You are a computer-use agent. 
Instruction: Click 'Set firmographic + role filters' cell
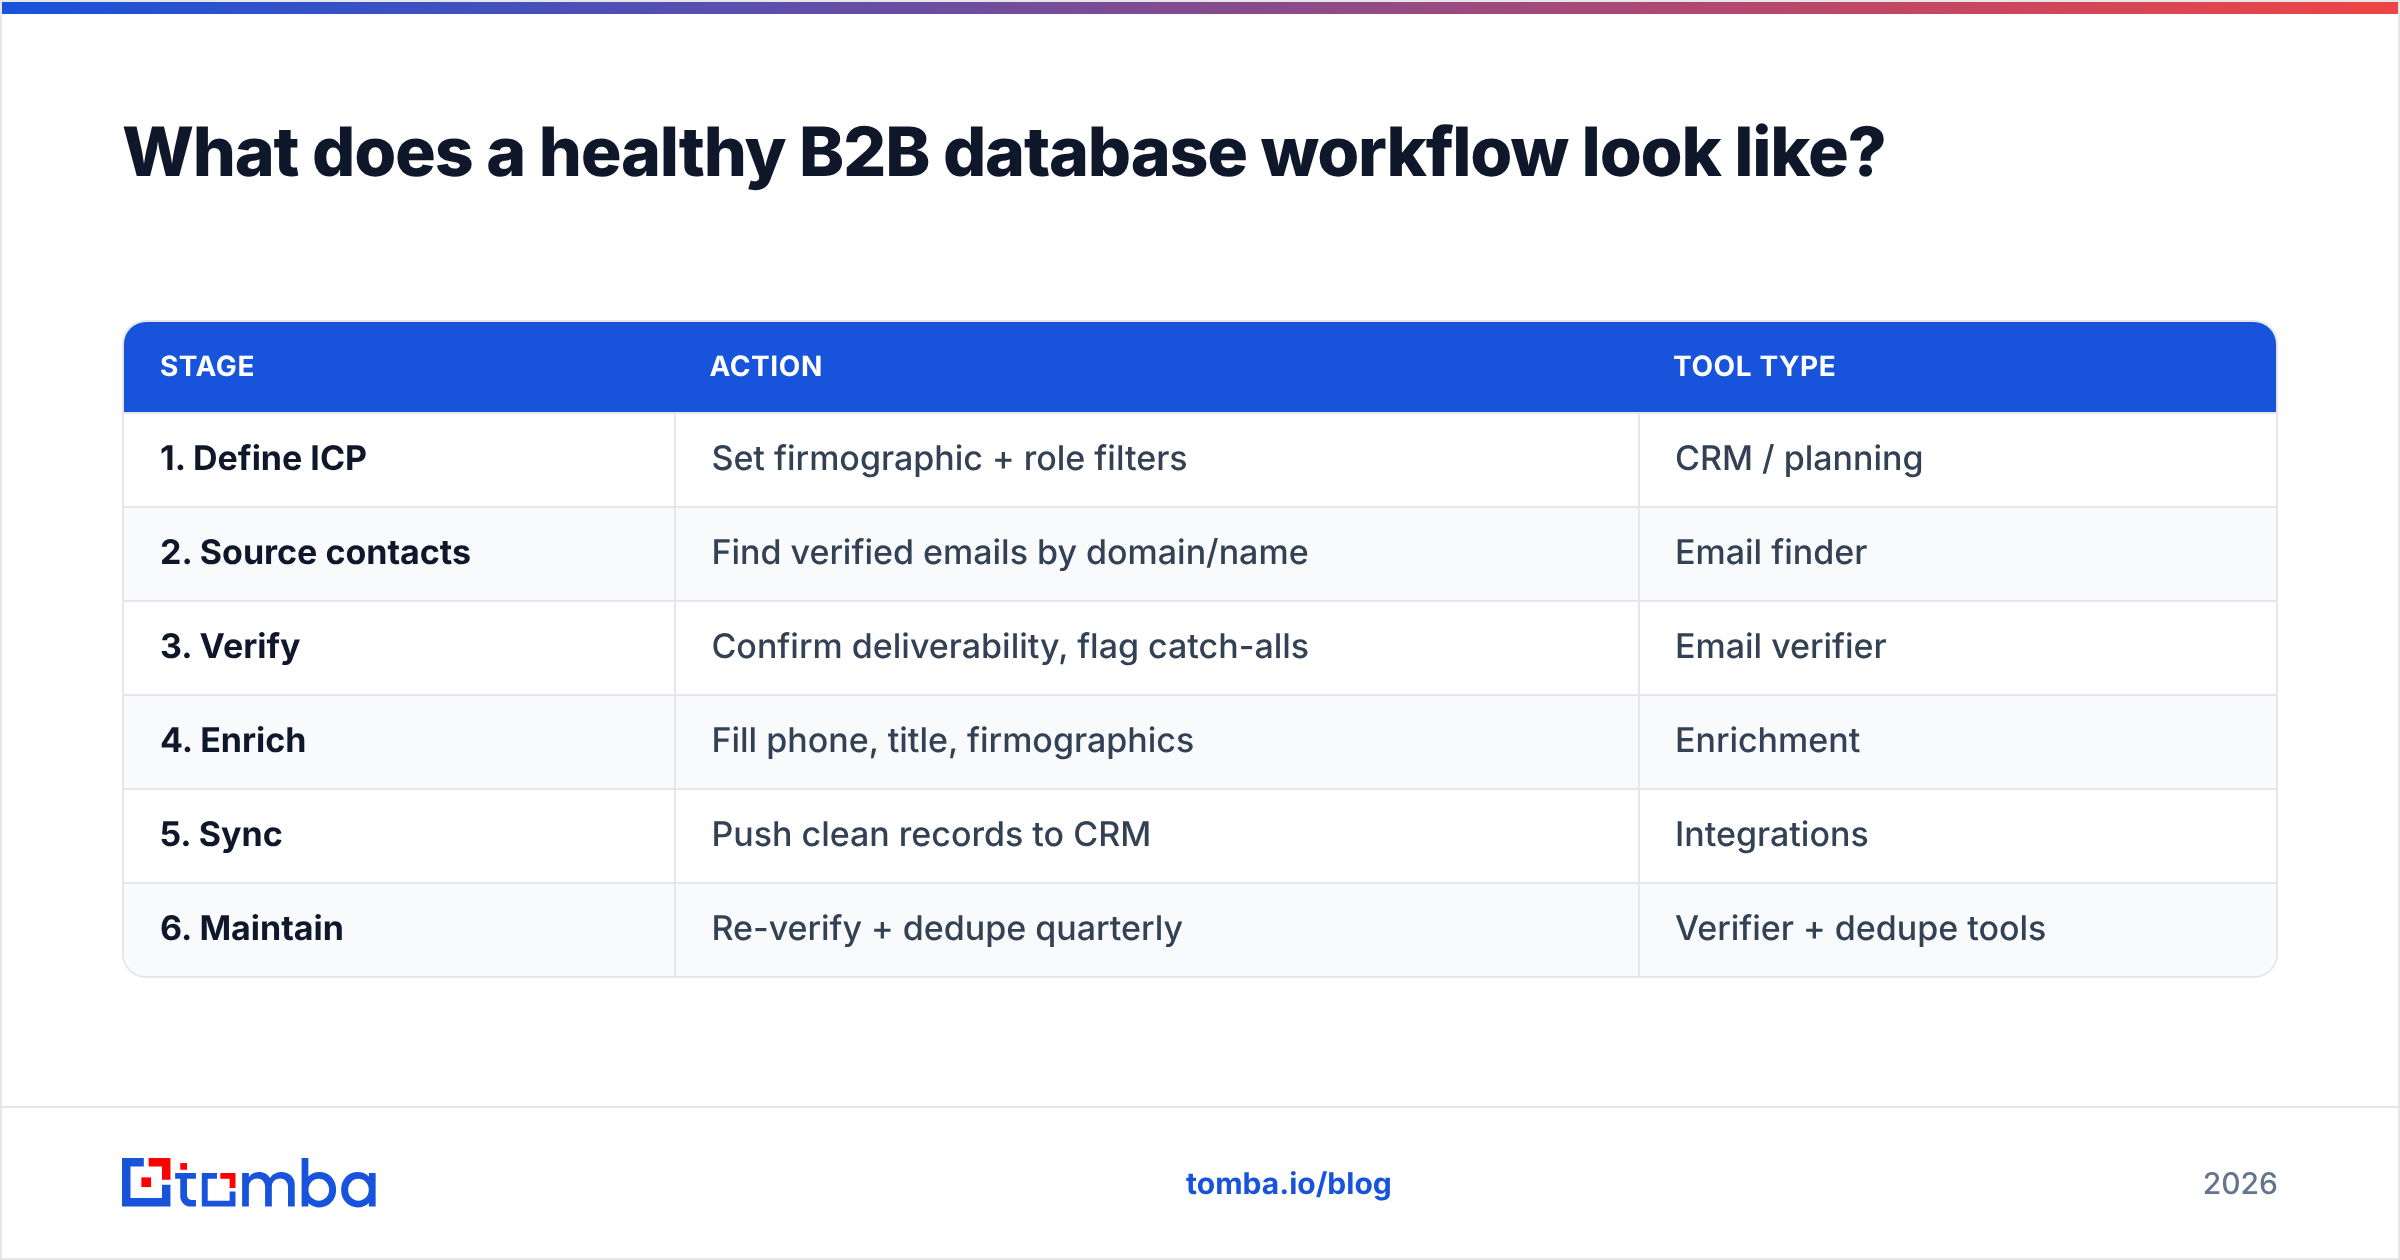(1157, 459)
